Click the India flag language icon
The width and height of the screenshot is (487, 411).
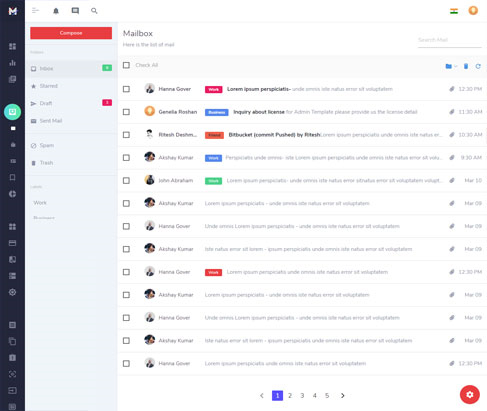(x=454, y=11)
